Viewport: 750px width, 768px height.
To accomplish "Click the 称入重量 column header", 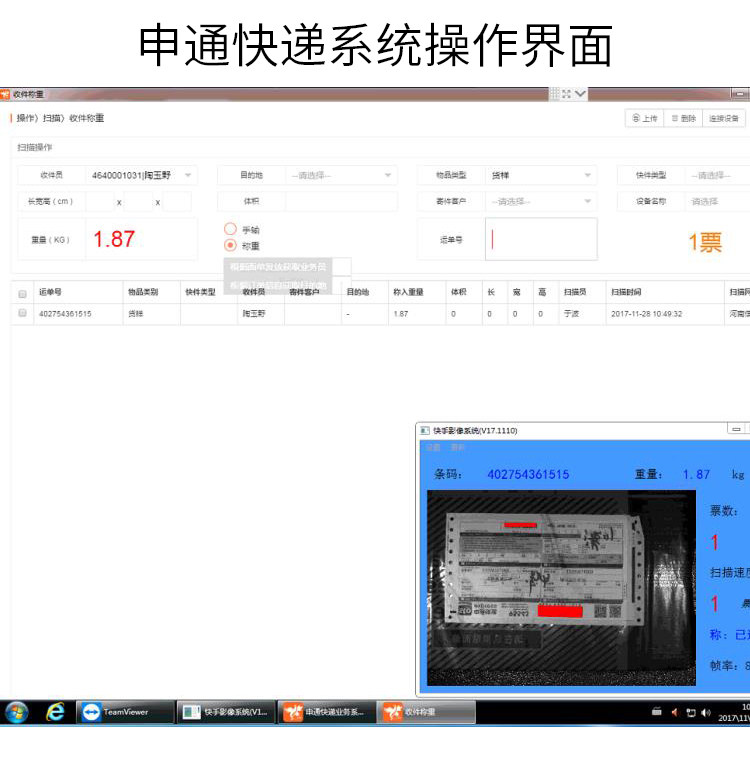I will [408, 292].
